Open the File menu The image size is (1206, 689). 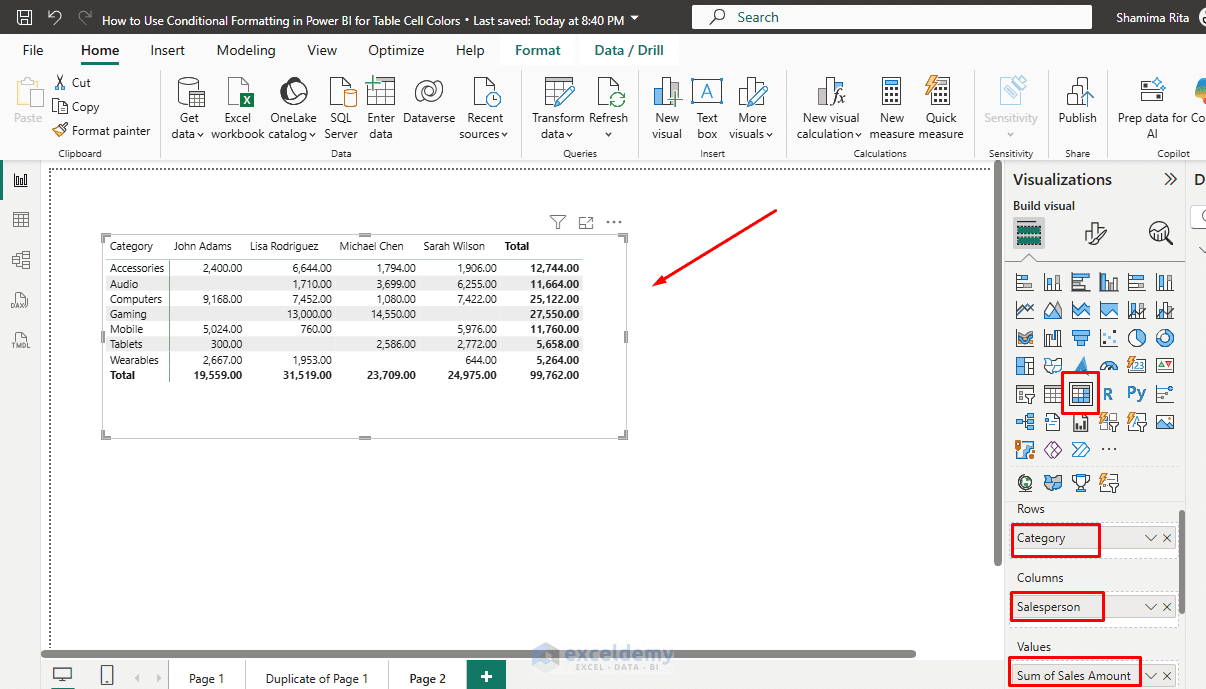33,50
